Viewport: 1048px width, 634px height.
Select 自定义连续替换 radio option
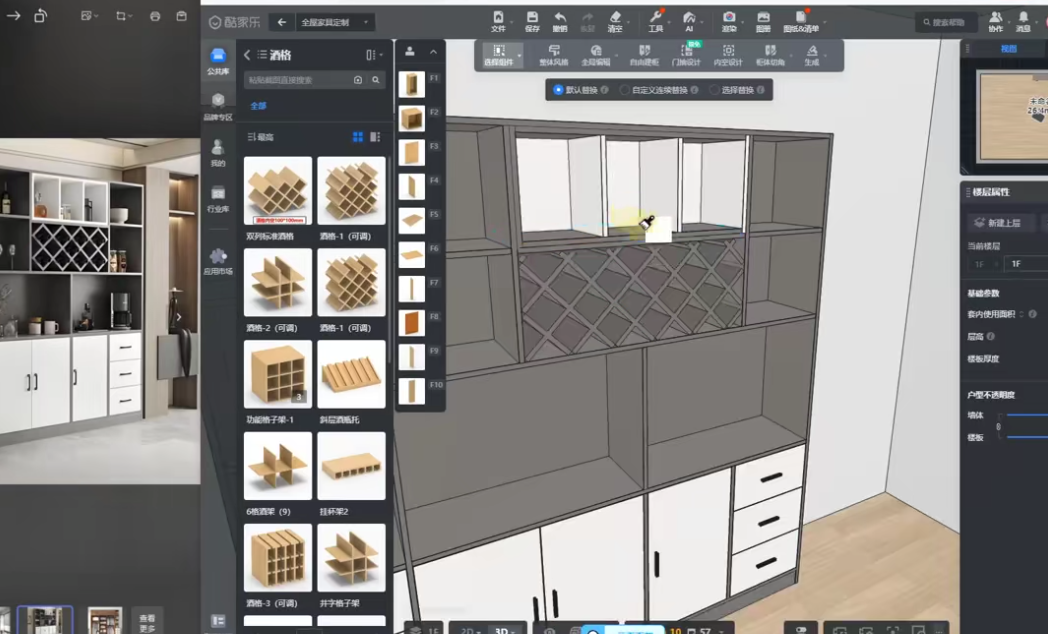pos(625,90)
